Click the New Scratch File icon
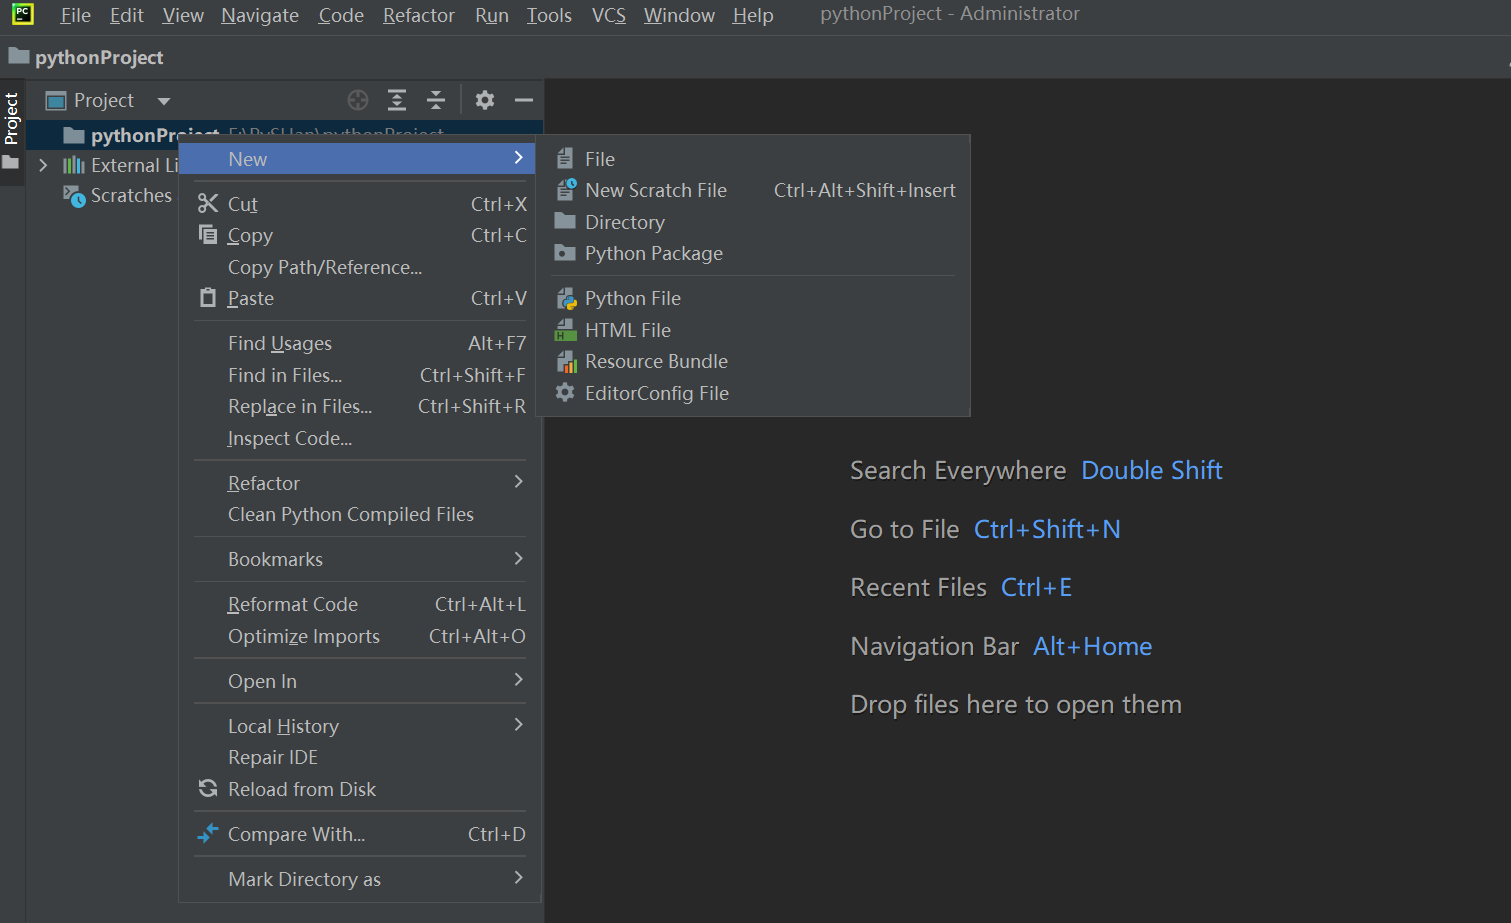The image size is (1511, 923). click(566, 189)
